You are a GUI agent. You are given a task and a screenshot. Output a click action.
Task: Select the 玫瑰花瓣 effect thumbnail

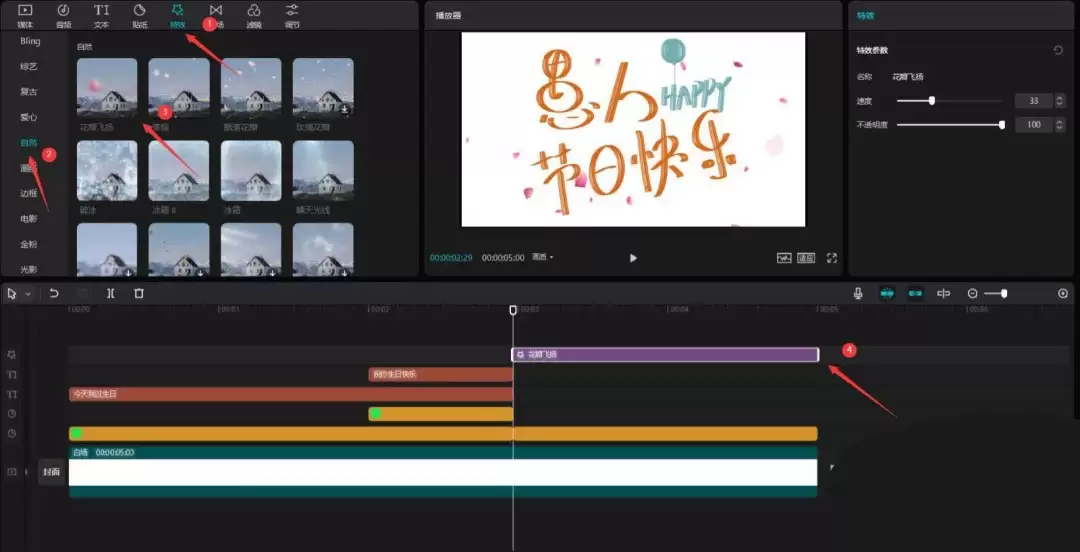323,88
